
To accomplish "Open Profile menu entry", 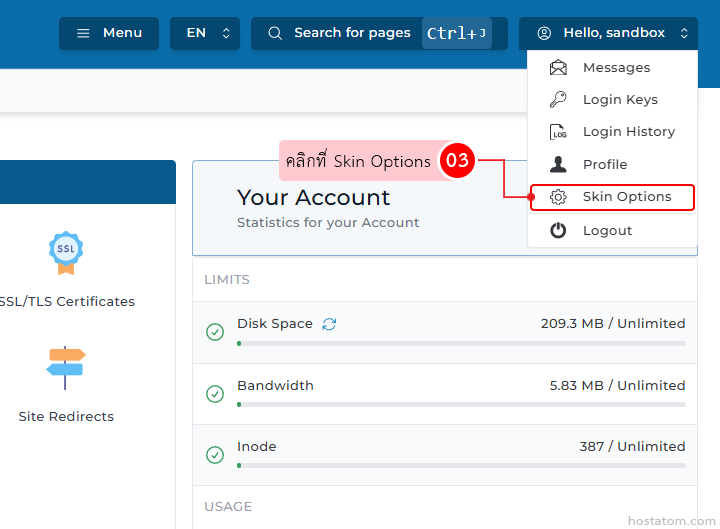I will (x=612, y=164).
